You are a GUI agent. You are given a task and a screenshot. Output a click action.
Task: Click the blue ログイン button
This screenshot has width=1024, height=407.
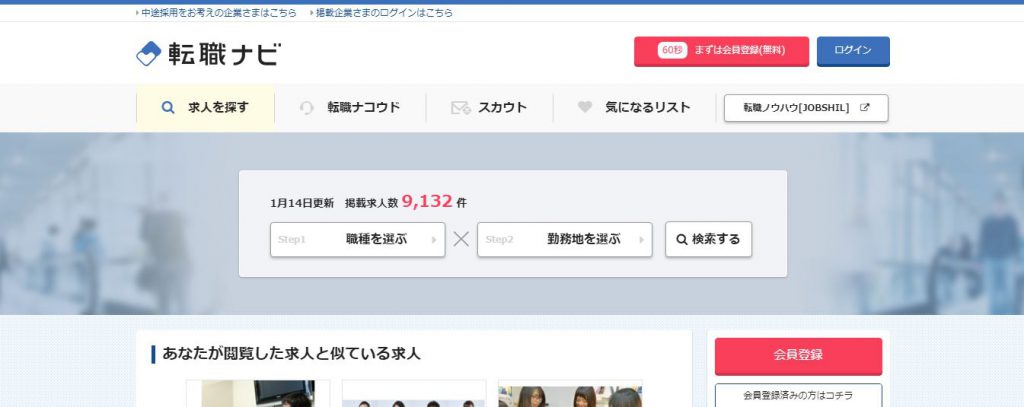click(x=853, y=51)
